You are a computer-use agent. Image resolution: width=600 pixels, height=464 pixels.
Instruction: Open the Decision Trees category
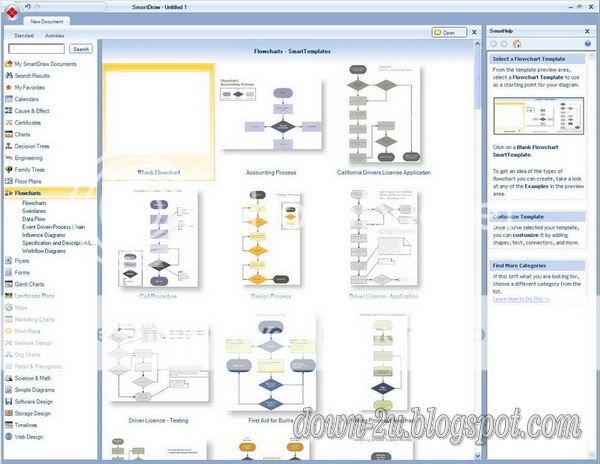(33, 146)
